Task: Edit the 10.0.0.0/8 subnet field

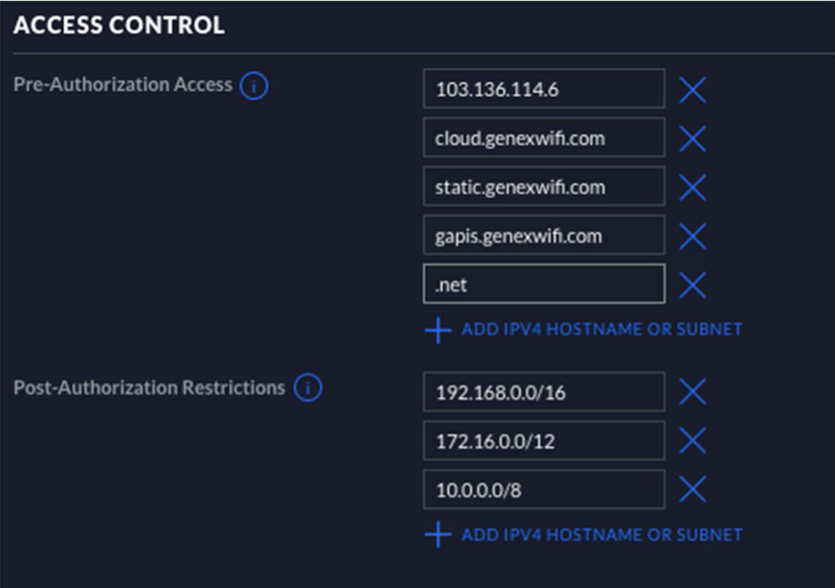Action: point(544,489)
